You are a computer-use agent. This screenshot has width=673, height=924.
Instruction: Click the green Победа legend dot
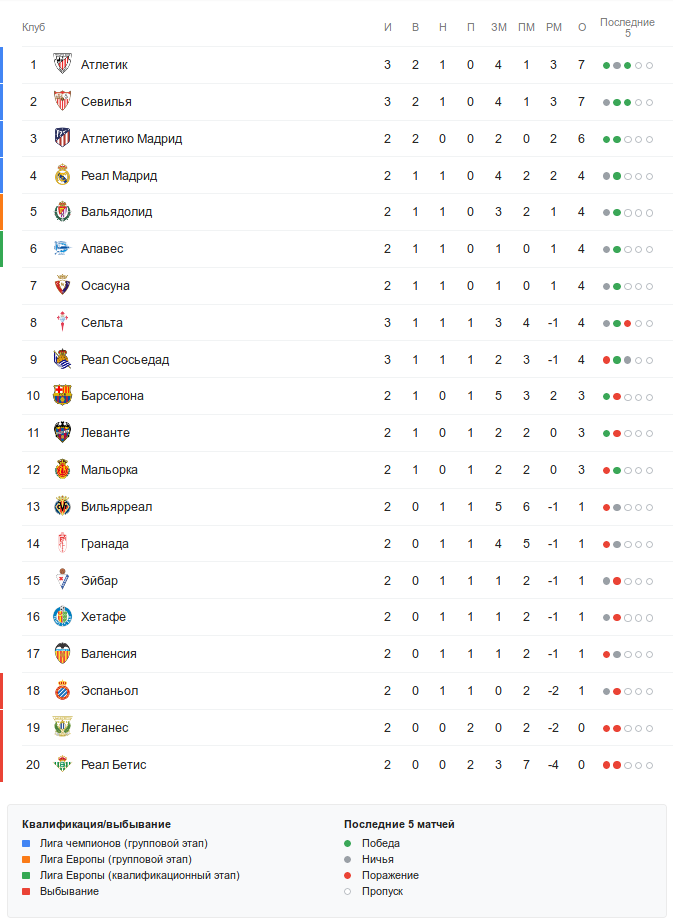tap(348, 843)
